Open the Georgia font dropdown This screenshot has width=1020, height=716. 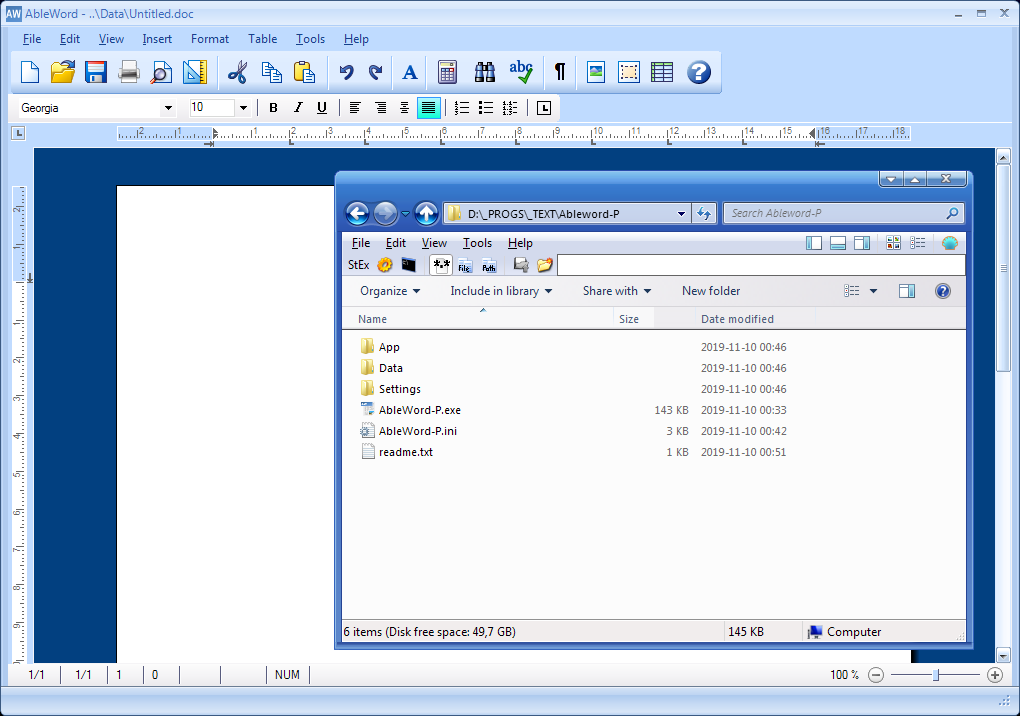(168, 108)
